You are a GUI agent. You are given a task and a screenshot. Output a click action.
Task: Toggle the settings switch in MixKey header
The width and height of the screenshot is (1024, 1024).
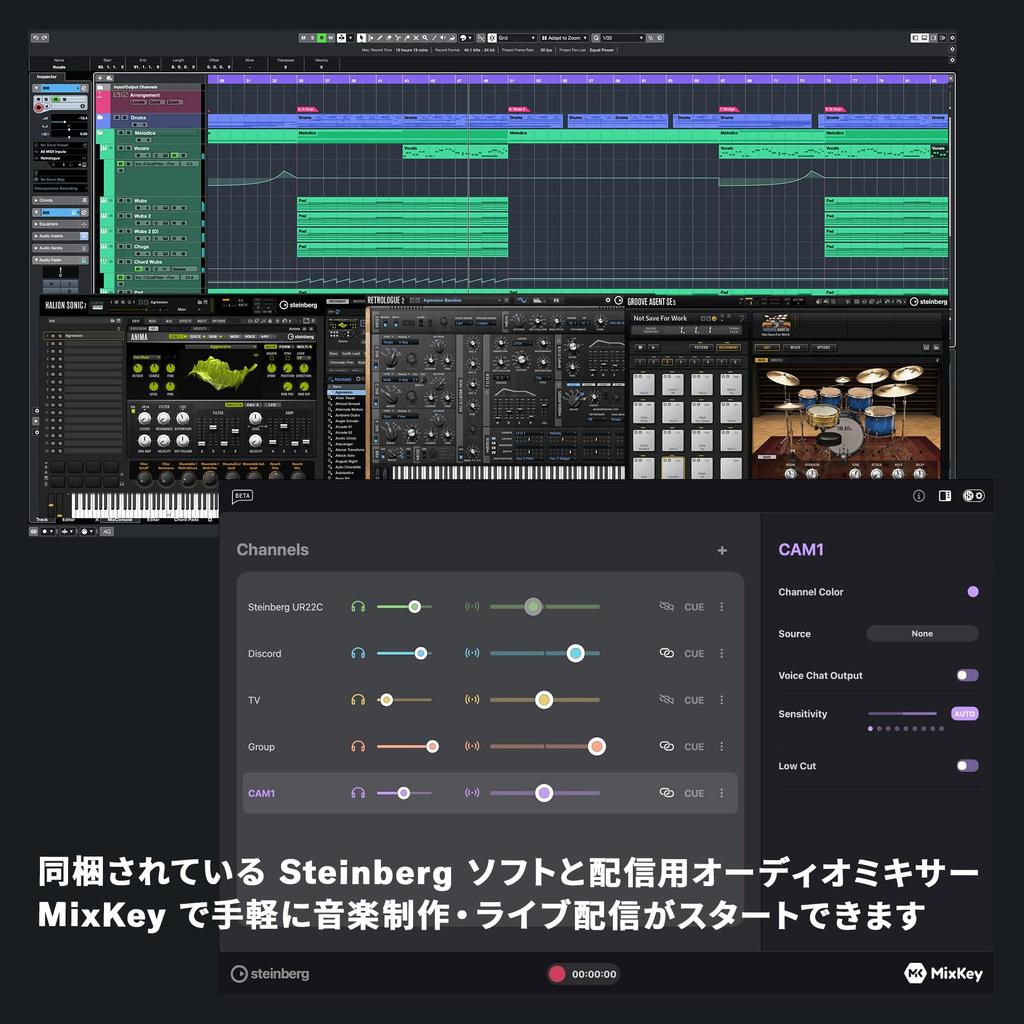point(973,496)
